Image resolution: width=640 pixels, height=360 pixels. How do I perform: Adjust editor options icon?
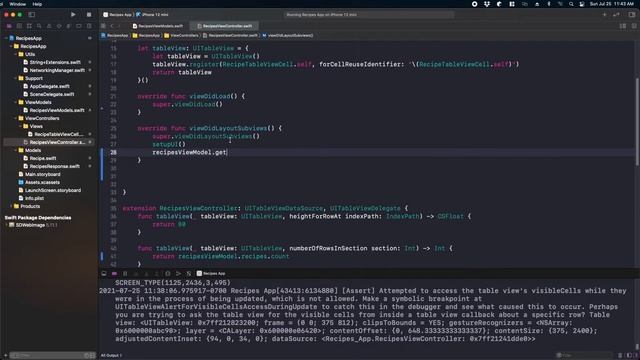623,26
